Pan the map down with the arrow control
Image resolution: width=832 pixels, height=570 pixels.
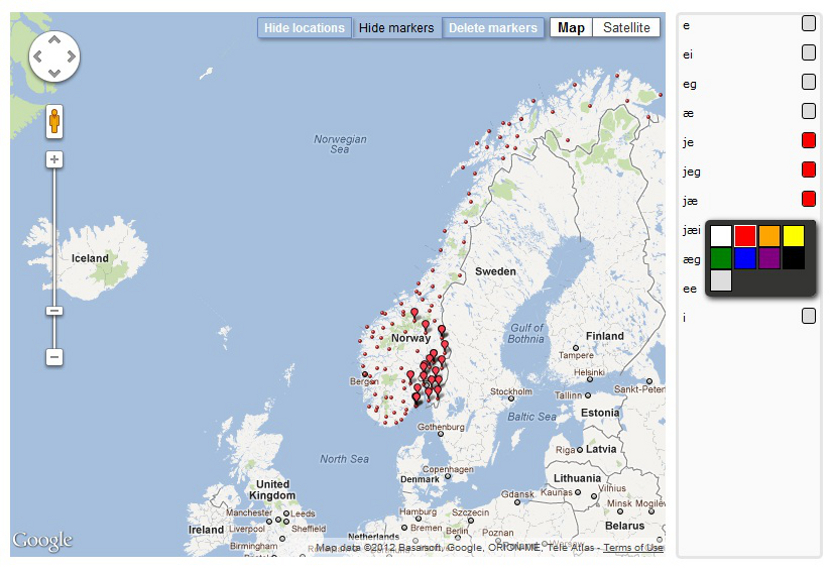(x=55, y=72)
